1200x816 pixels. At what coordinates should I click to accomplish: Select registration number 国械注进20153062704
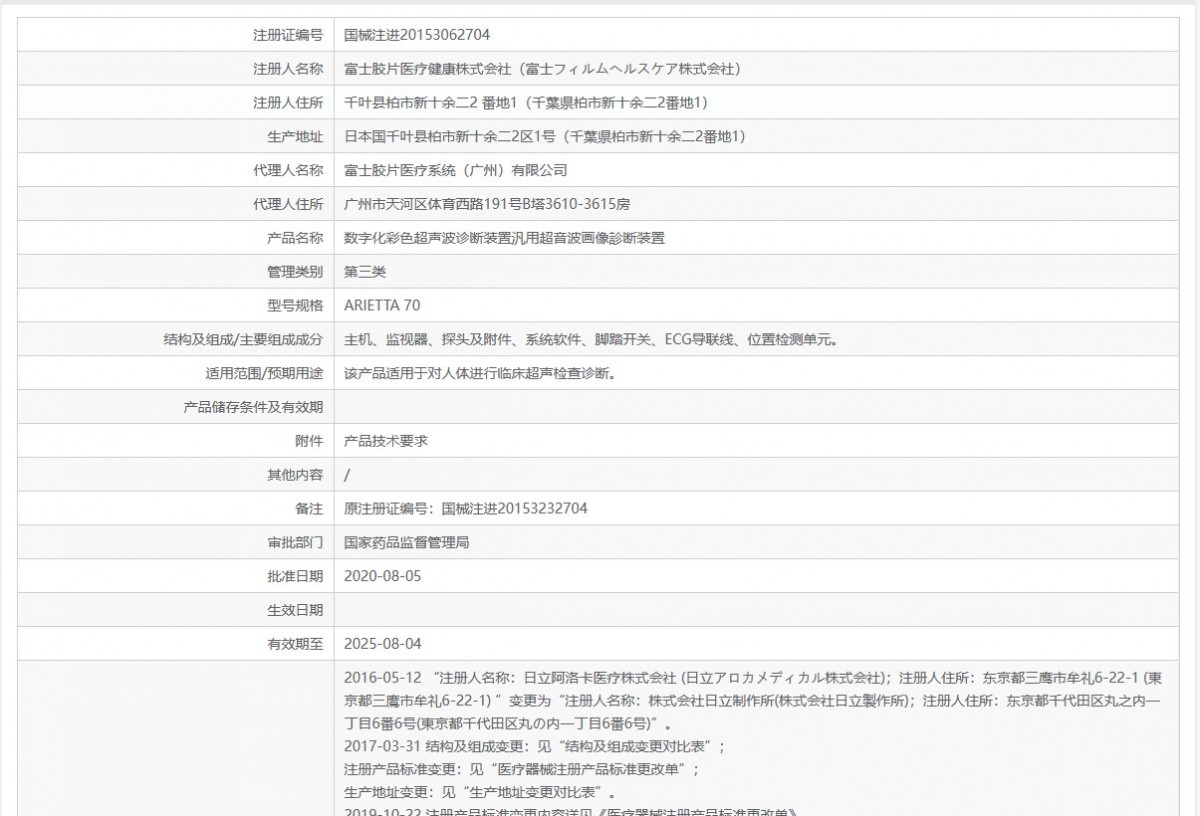coord(416,35)
